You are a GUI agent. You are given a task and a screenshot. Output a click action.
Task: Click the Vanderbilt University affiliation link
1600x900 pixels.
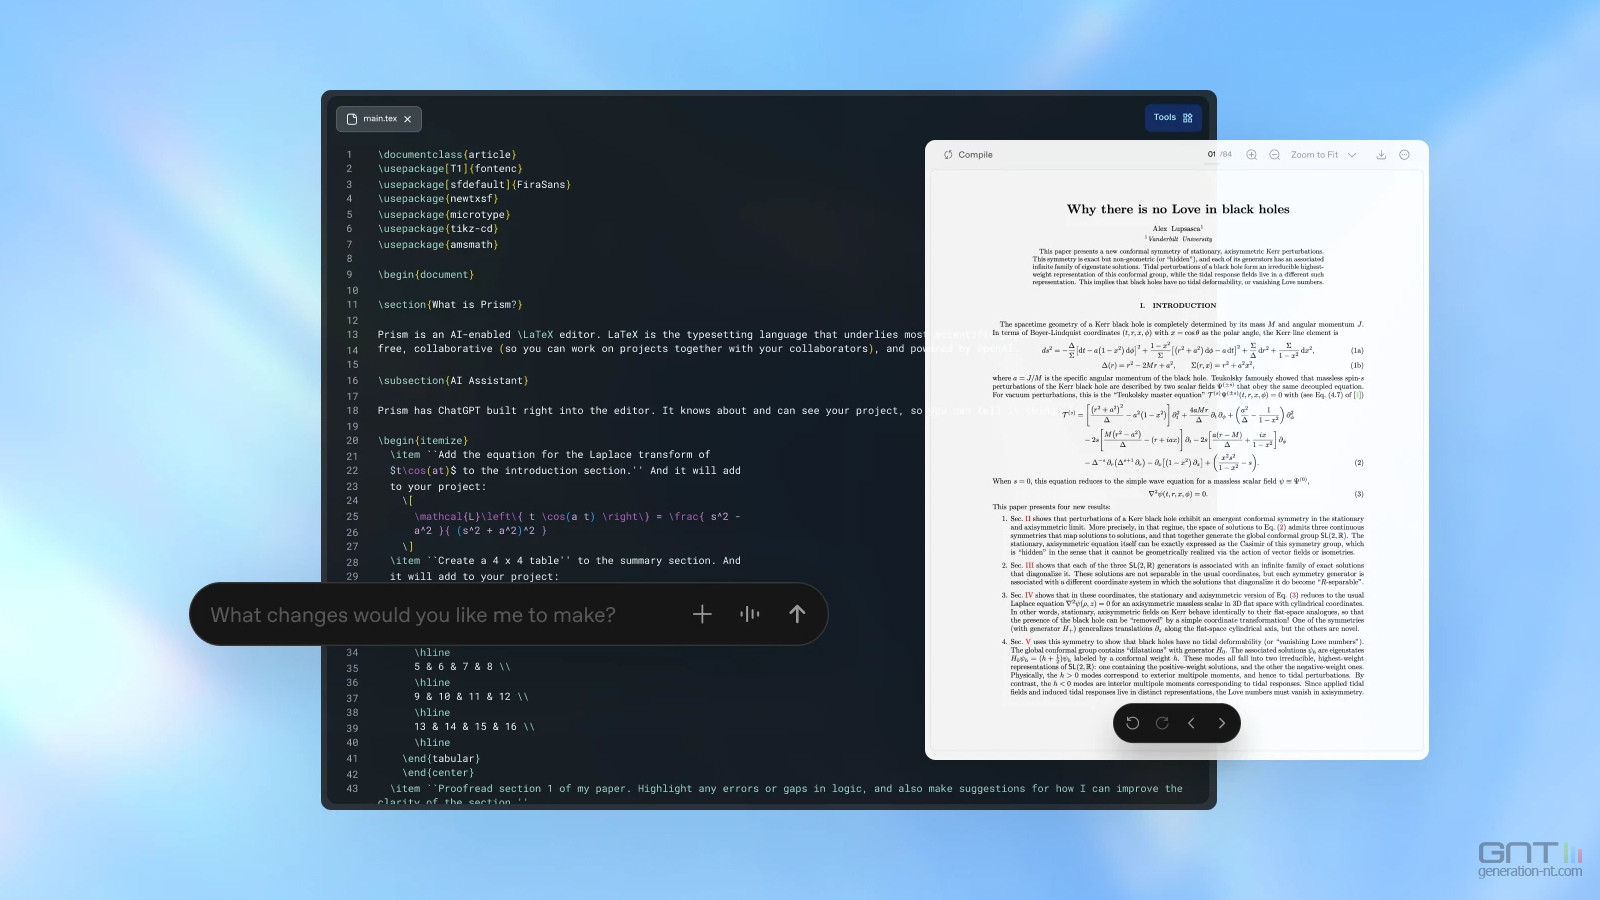point(1177,239)
